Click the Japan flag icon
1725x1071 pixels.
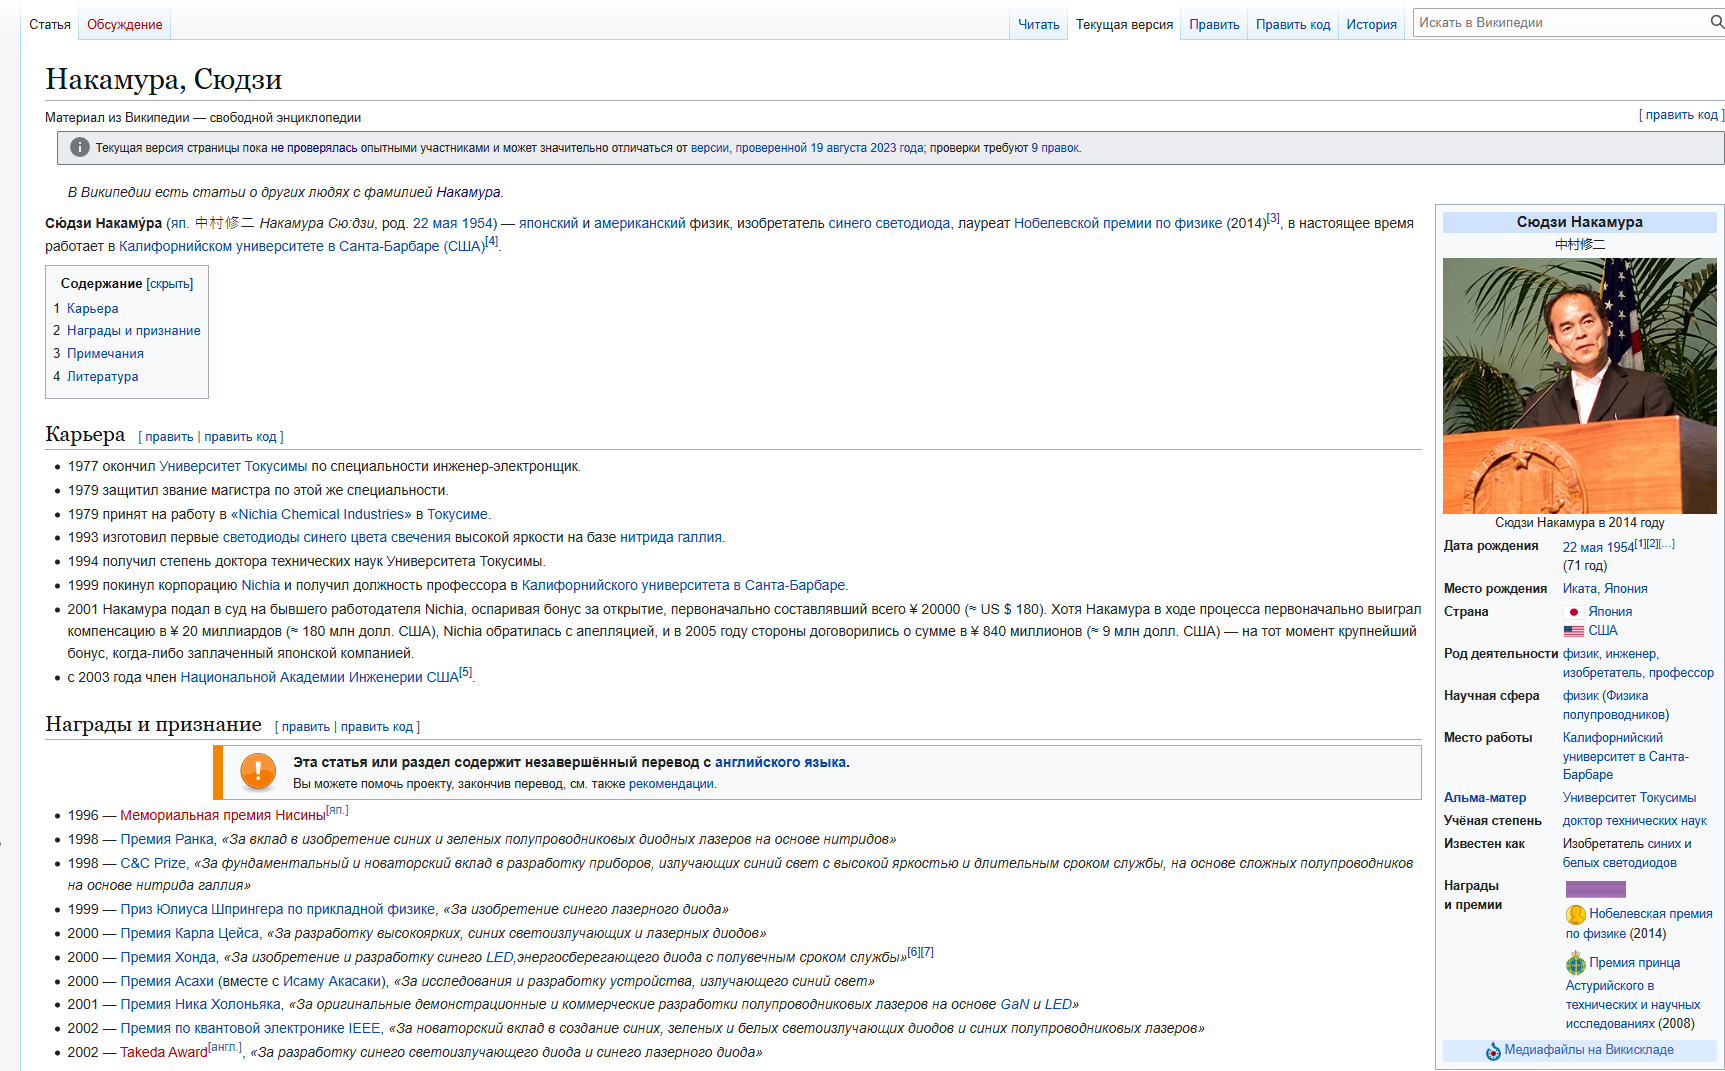point(1574,612)
